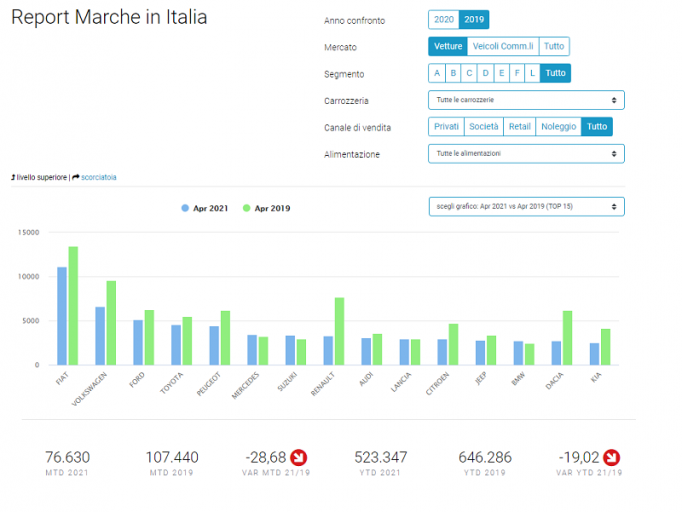Screen dimensions: 682x512
Task: Select 2019 as comparison year
Action: tap(474, 20)
